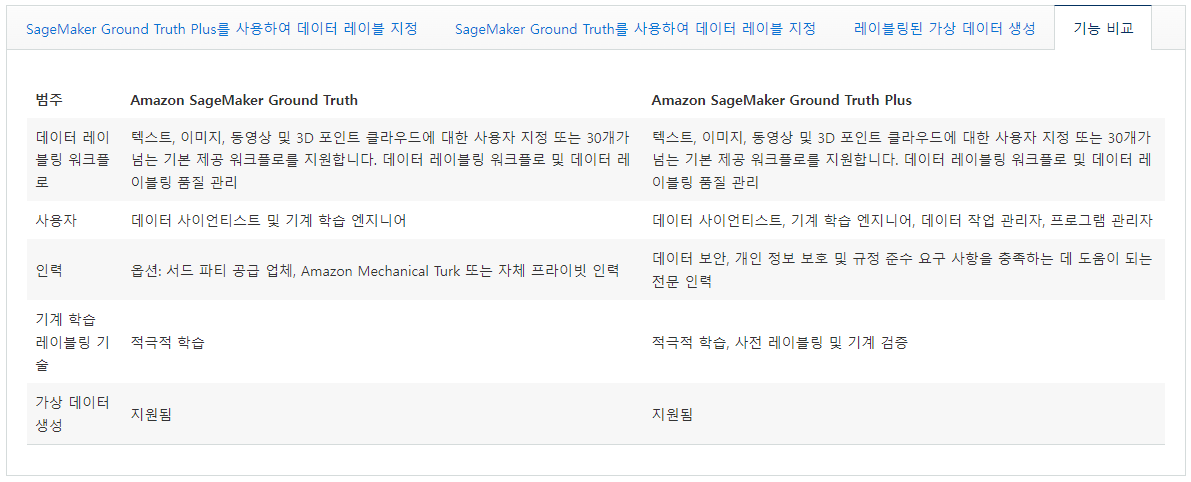Click the 지원됨 cell under Ground Truth column

[x=150, y=414]
